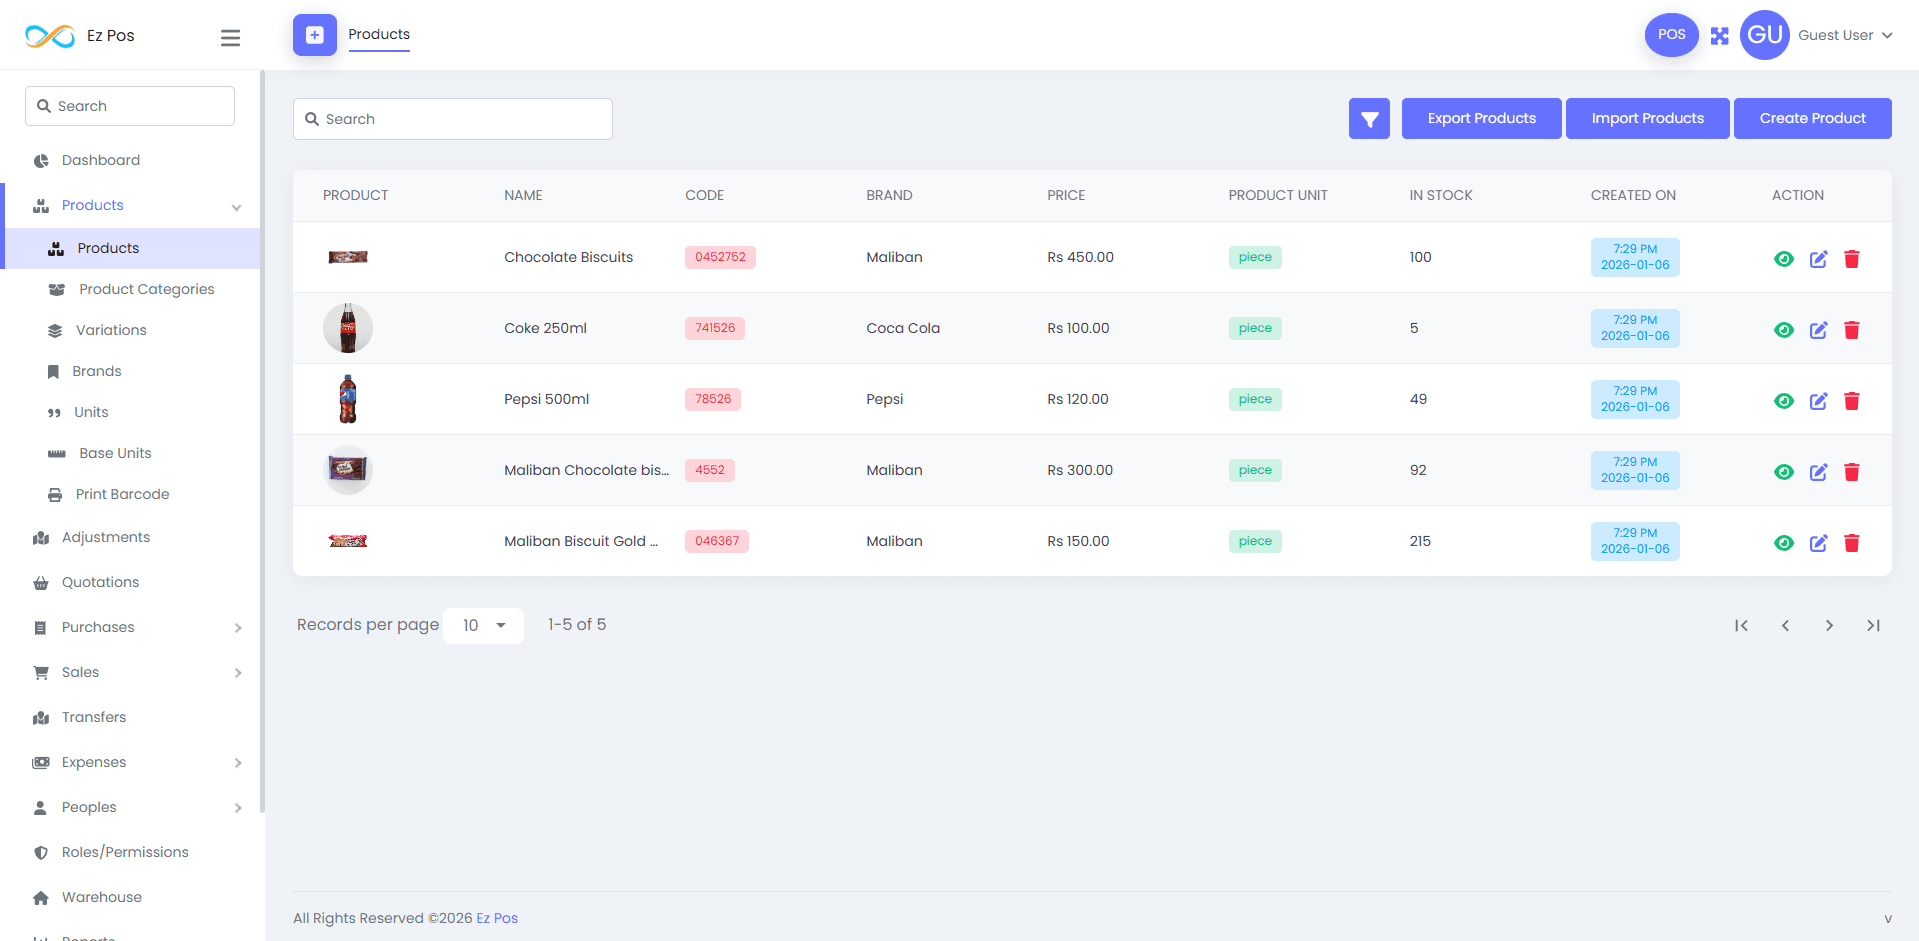Go to first page pagination icon
The height and width of the screenshot is (941, 1919).
tap(1741, 626)
